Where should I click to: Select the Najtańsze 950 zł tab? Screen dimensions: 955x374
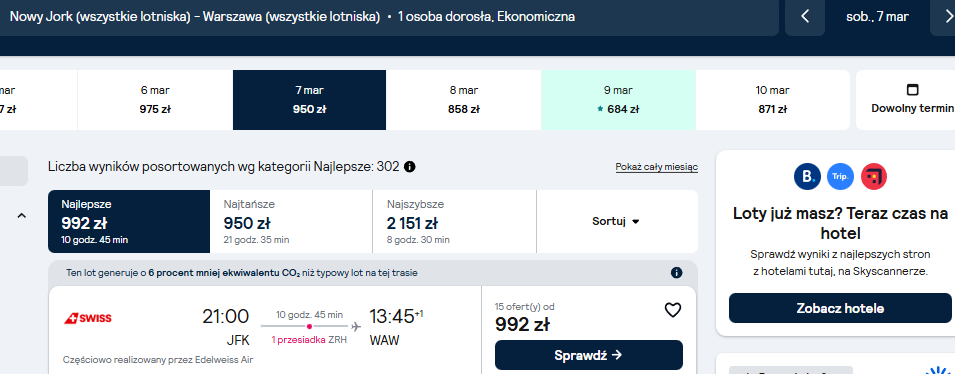(291, 222)
